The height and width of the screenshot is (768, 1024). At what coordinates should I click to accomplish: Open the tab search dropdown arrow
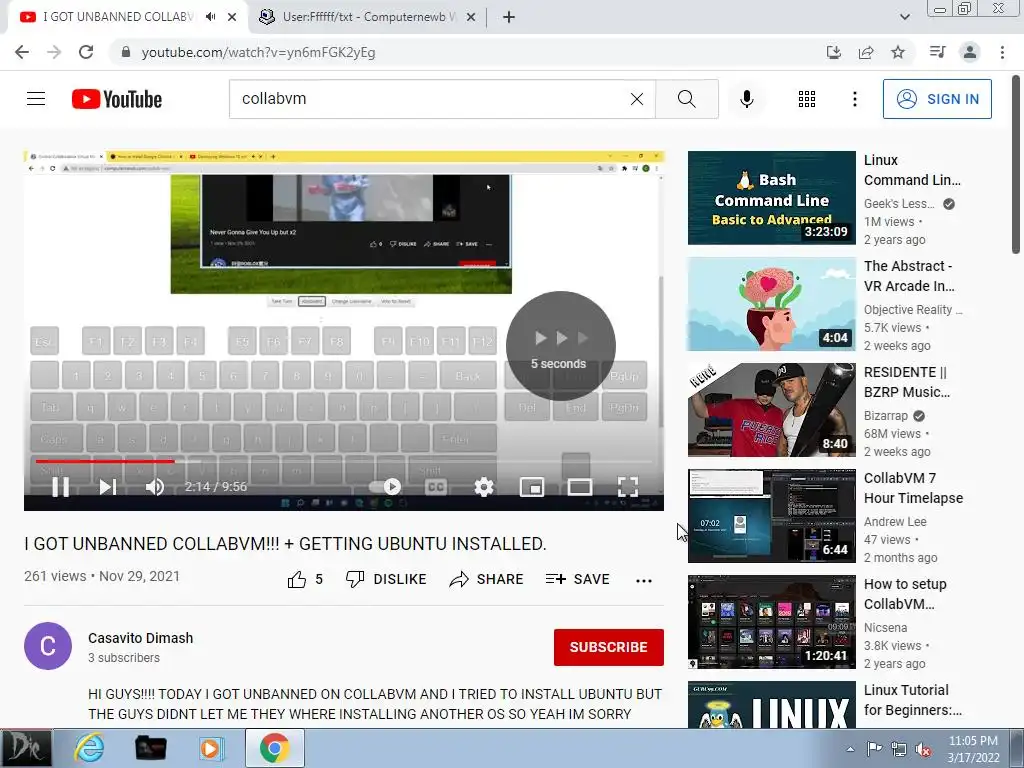pyautogui.click(x=904, y=17)
